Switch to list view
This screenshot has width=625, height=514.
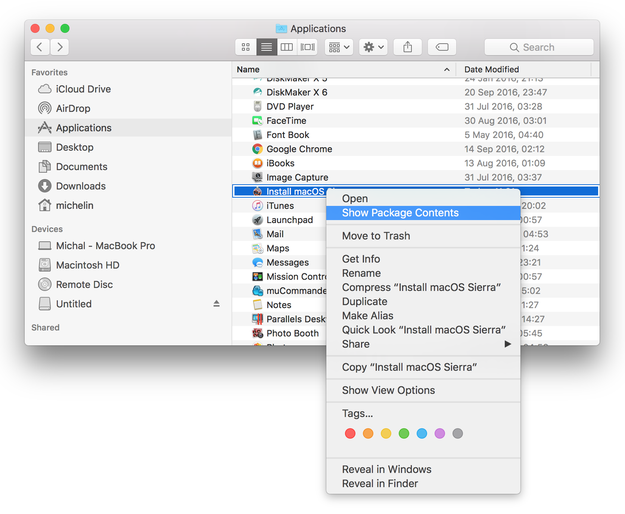tap(266, 47)
